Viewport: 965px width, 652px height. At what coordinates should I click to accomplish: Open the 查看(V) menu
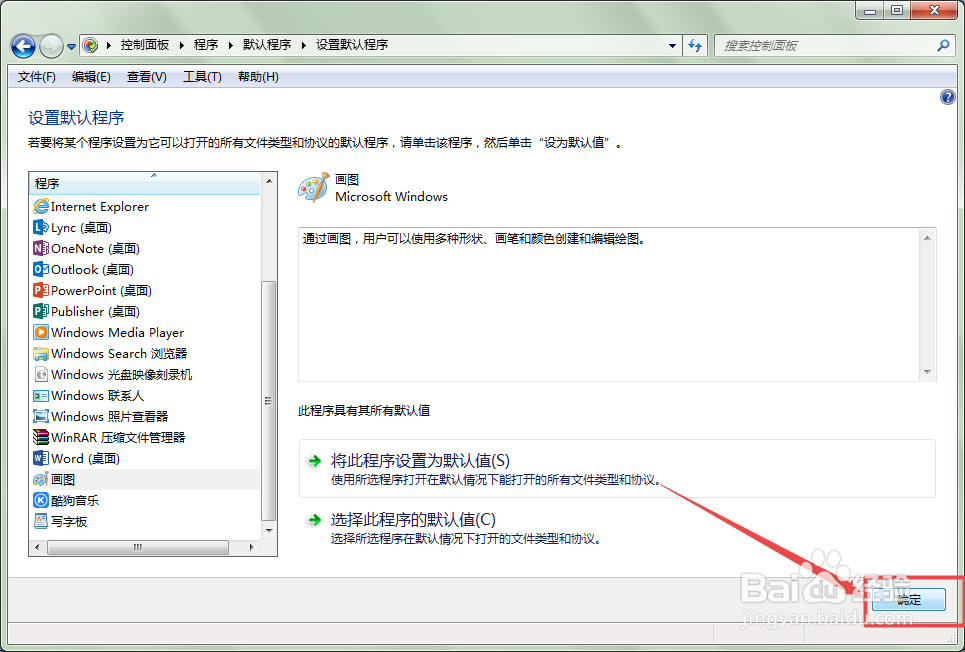(x=146, y=77)
